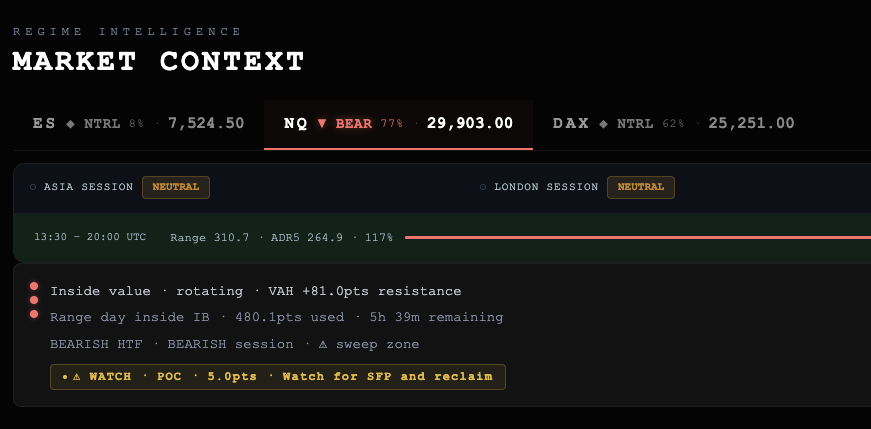Click the NEUTRAL badge beside London Session

pyautogui.click(x=640, y=187)
